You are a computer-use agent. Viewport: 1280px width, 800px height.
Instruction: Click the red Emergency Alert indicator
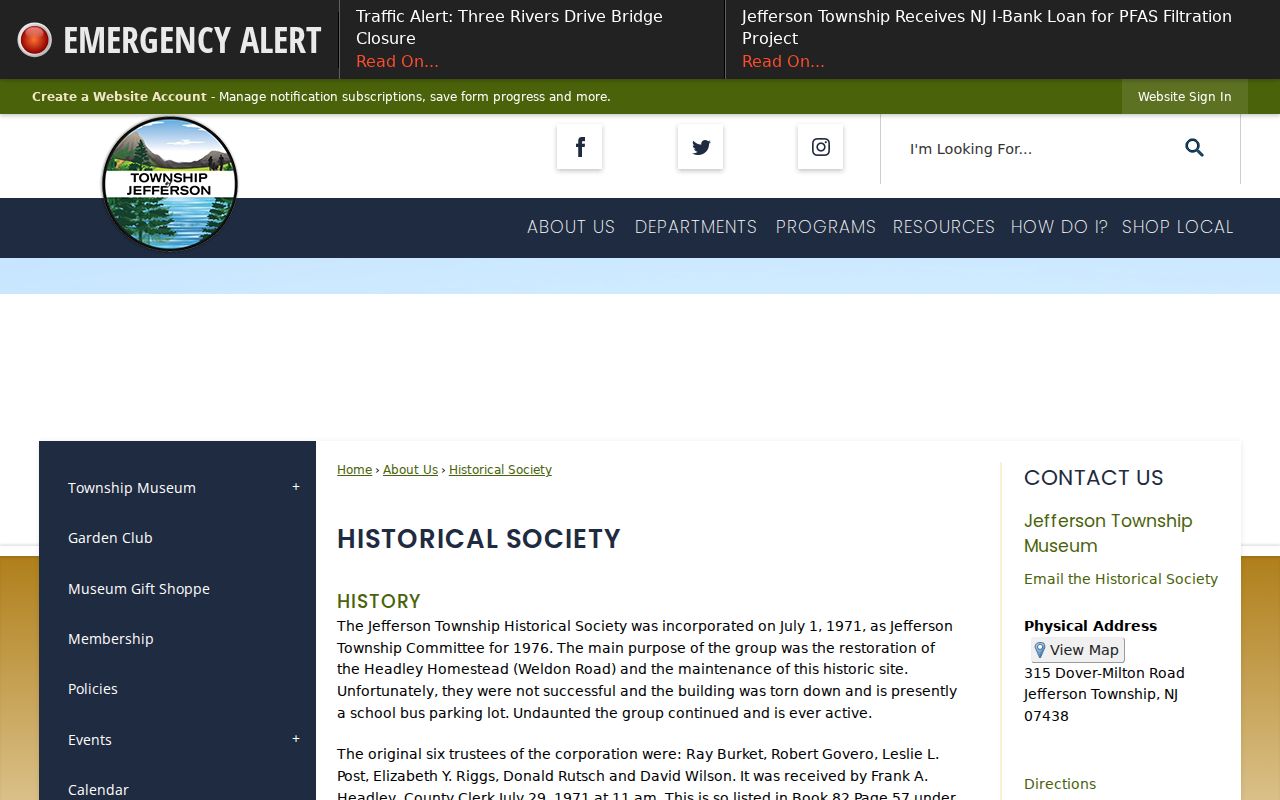[x=35, y=40]
